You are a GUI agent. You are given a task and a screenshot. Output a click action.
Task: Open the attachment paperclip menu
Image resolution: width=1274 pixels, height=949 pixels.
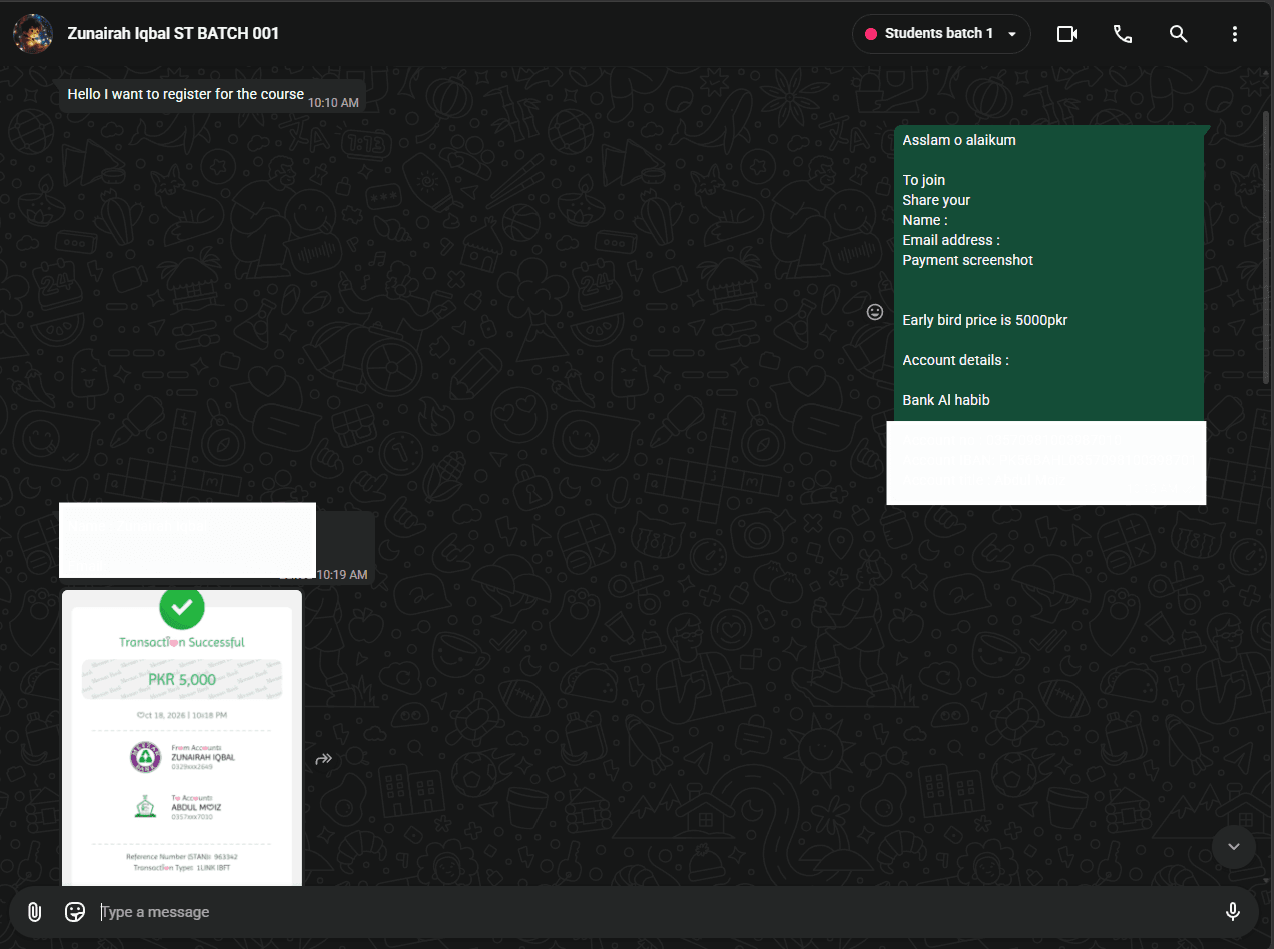point(34,912)
